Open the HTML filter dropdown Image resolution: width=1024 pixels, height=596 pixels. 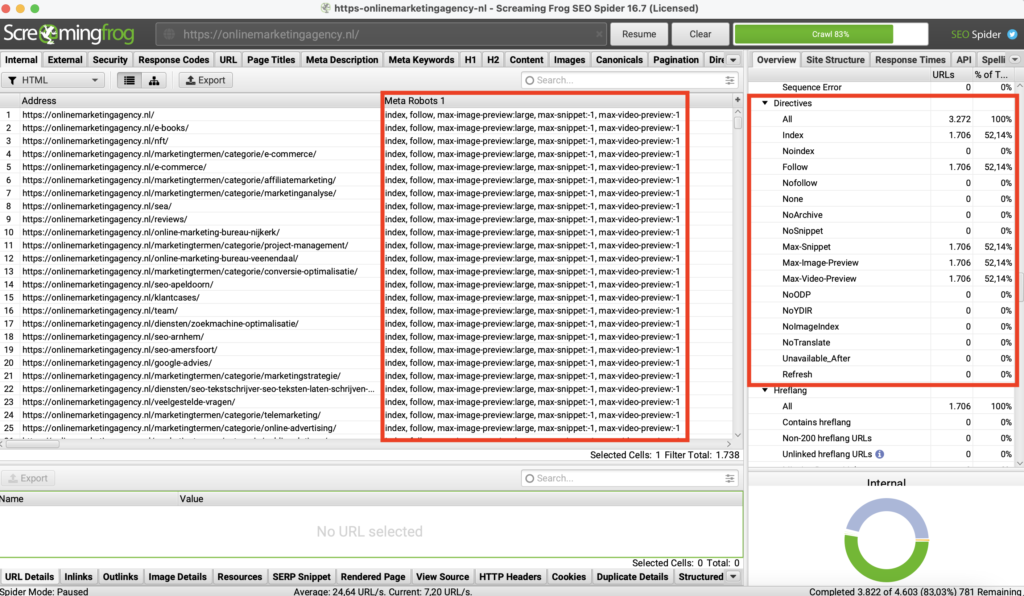55,80
